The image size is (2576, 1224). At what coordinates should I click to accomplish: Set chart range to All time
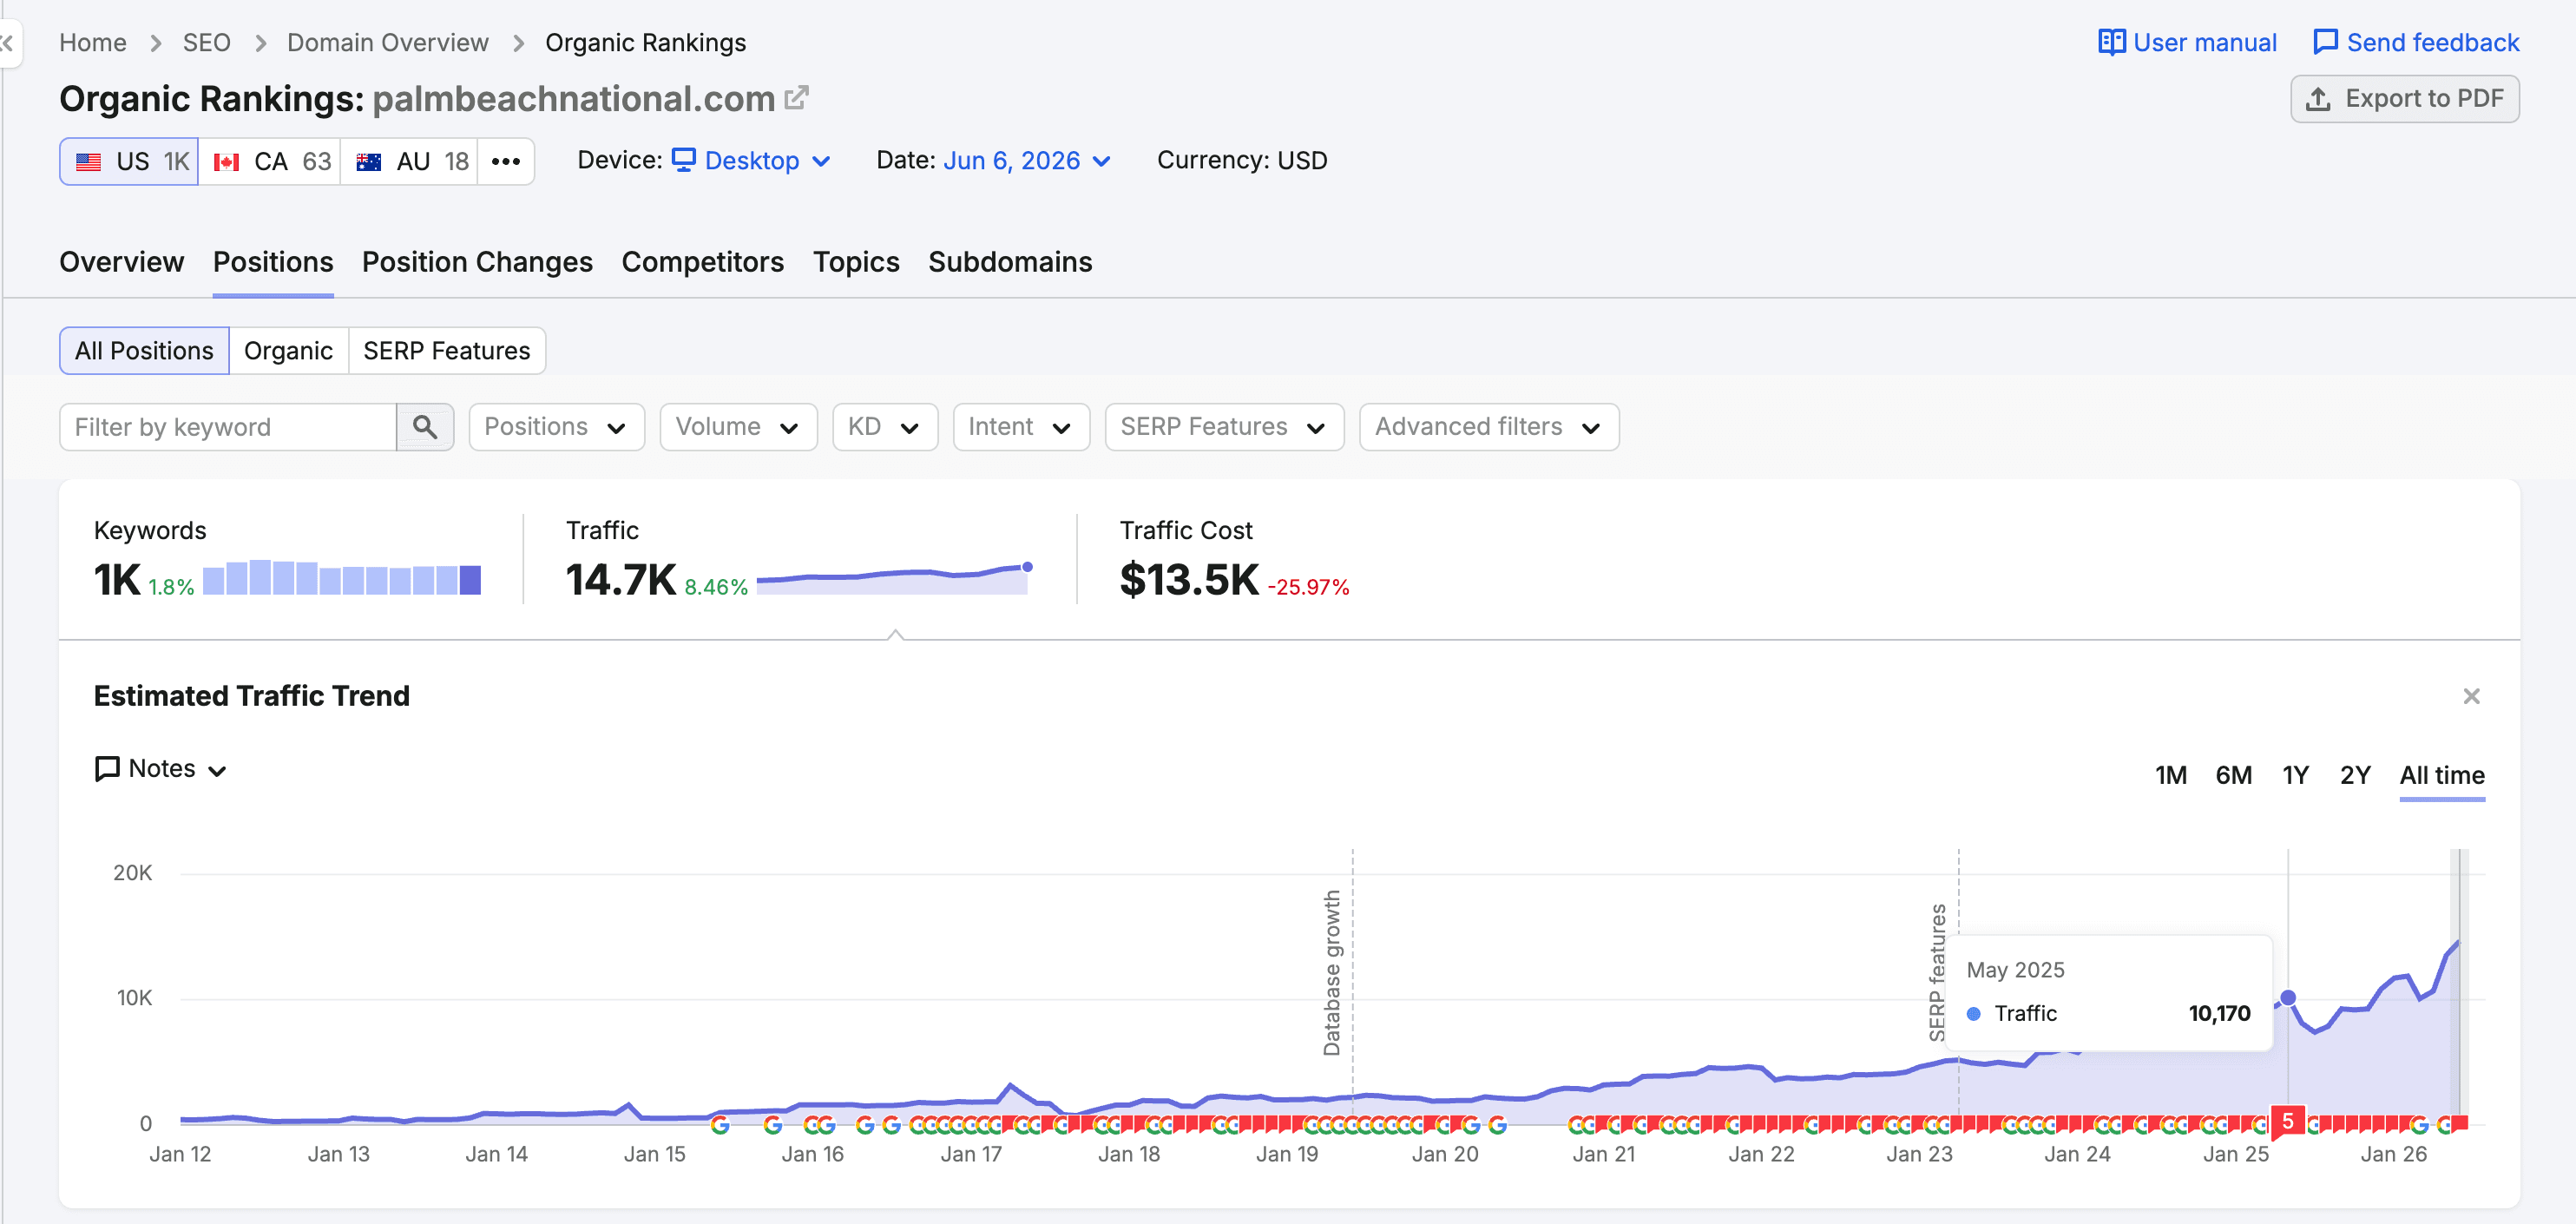coord(2442,775)
